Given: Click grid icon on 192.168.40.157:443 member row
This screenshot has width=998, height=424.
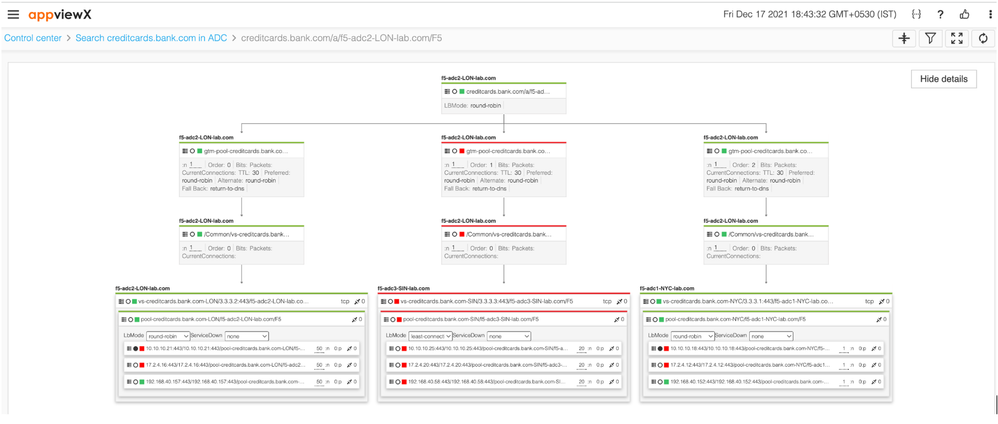Looking at the screenshot, I should click(x=129, y=381).
